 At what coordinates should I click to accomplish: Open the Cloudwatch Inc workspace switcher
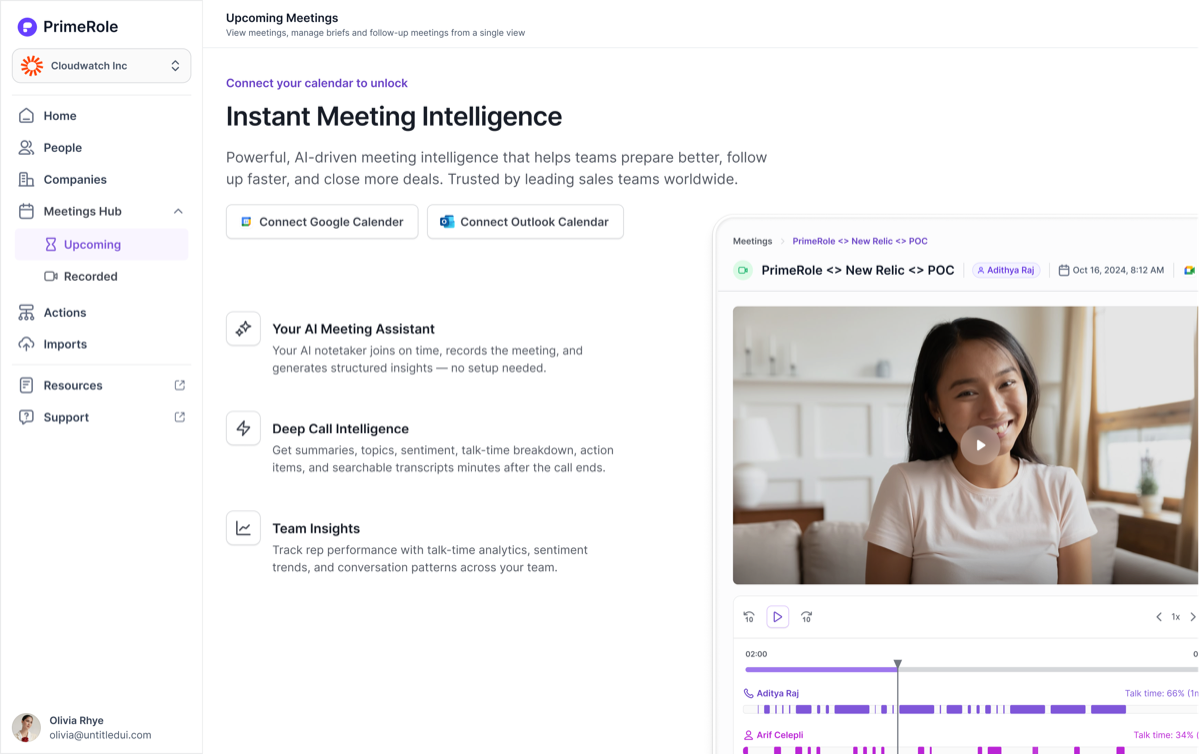tap(101, 66)
